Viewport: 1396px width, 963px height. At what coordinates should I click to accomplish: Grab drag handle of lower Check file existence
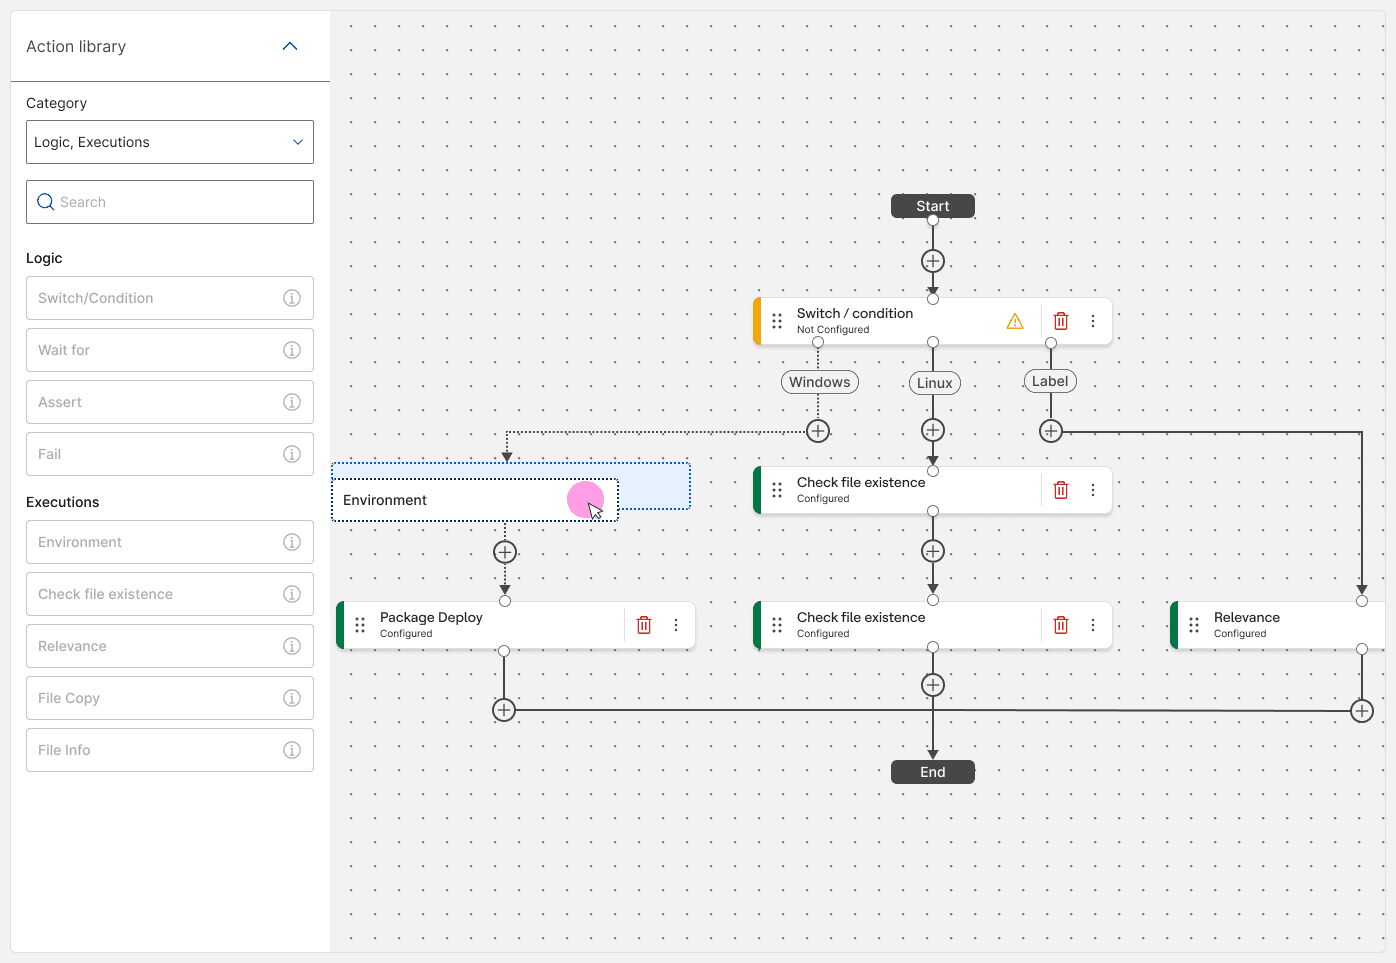pyautogui.click(x=777, y=625)
